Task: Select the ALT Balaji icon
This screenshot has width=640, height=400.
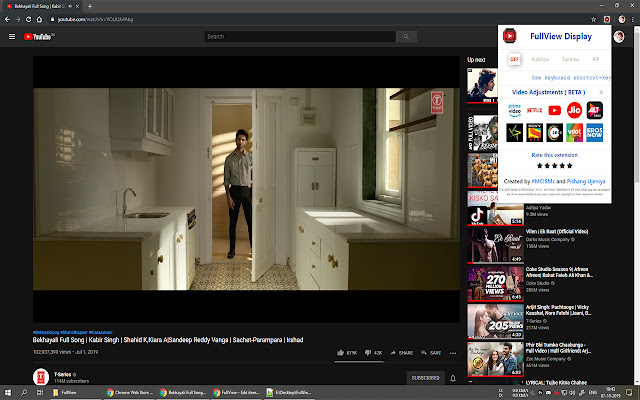Action: pyautogui.click(x=594, y=110)
